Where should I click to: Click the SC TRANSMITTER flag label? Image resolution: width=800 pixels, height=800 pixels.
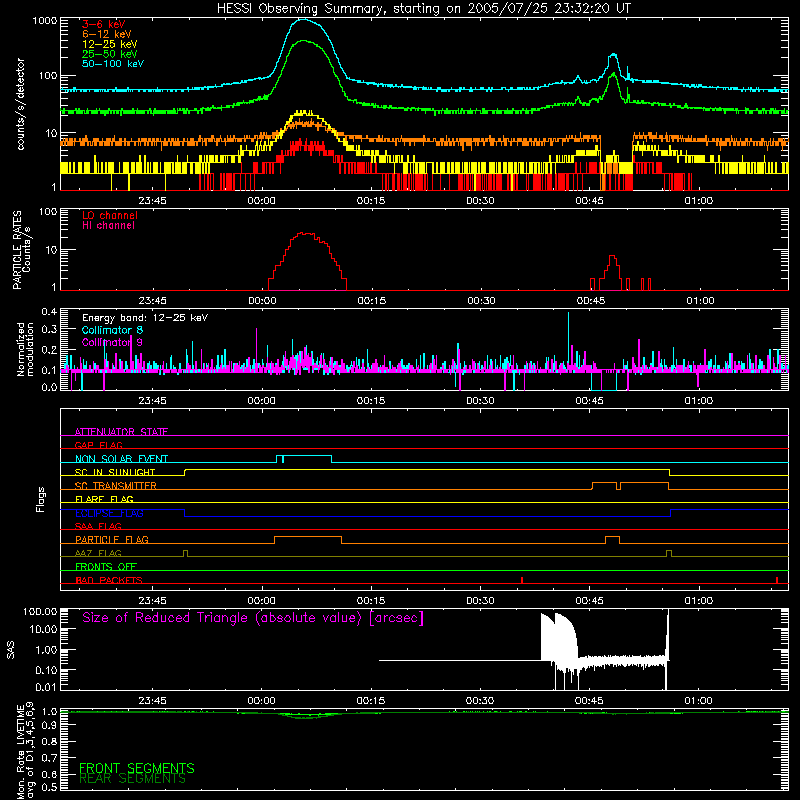pos(116,486)
